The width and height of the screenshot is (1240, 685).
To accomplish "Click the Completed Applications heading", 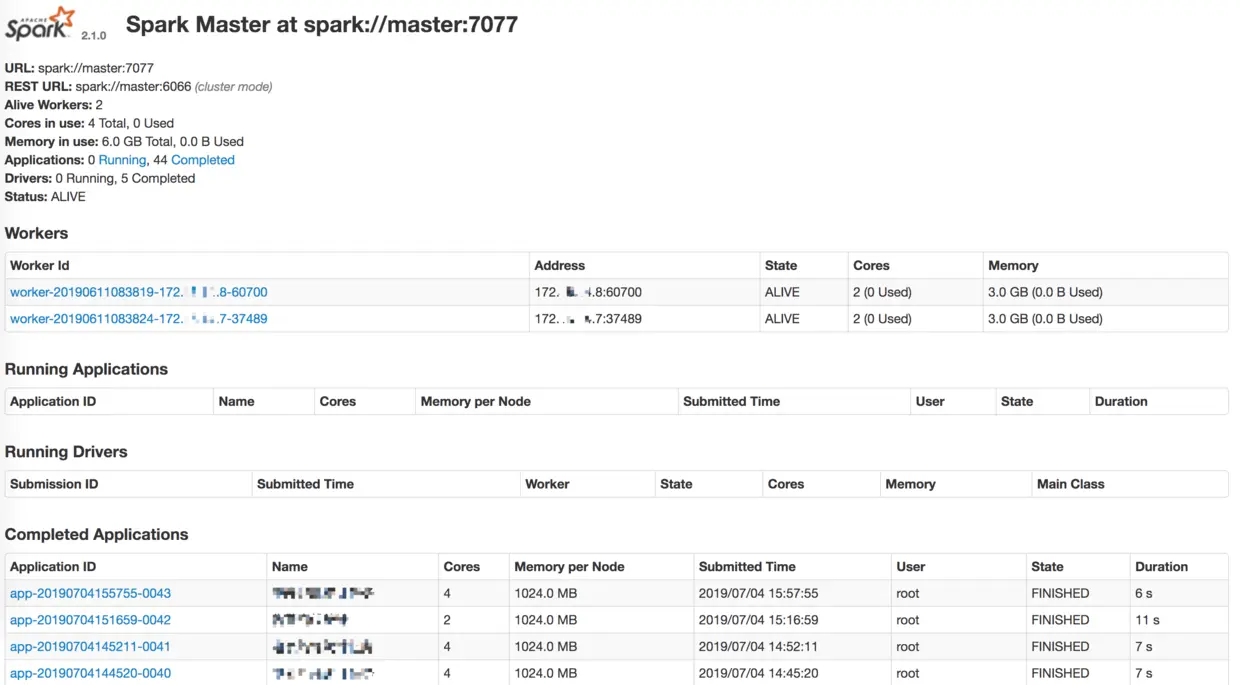I will point(97,534).
